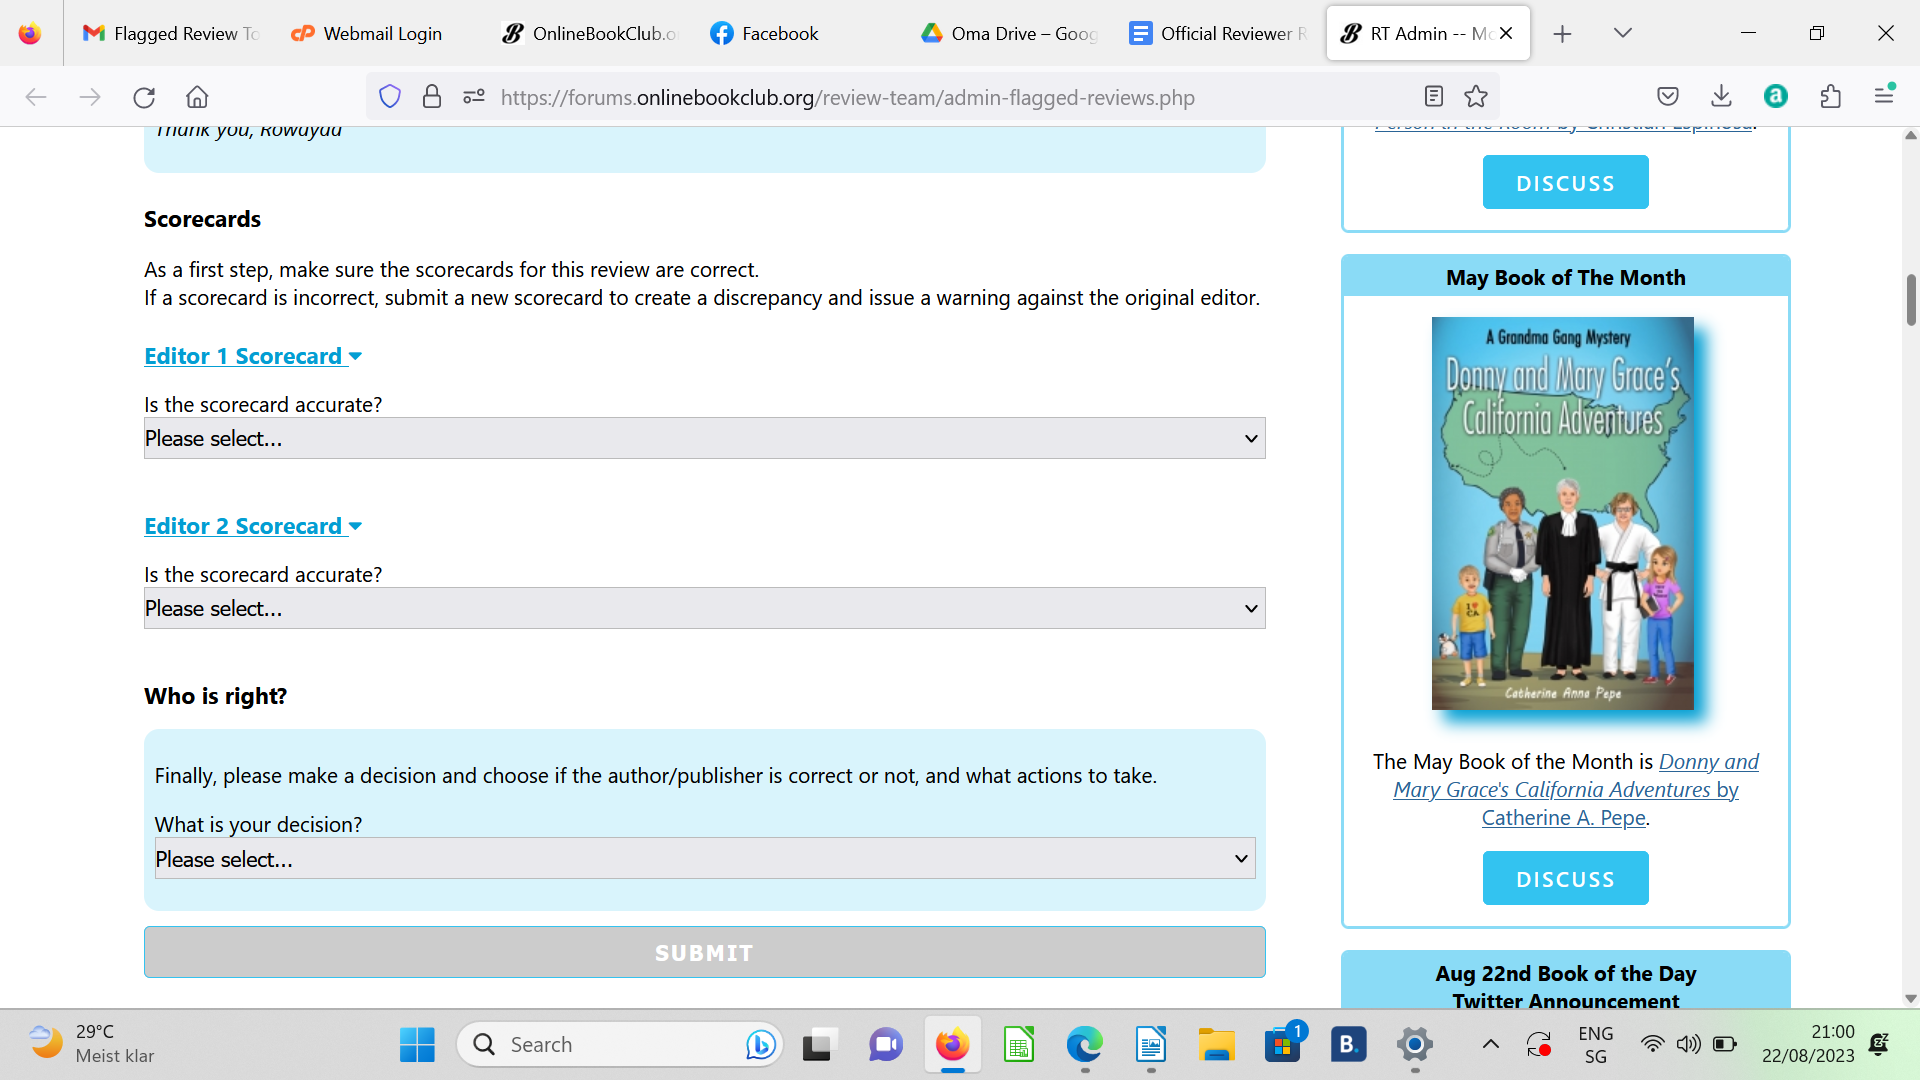Switch to the Official Reviewer docs tab
This screenshot has width=1920, height=1080.
pyautogui.click(x=1218, y=33)
